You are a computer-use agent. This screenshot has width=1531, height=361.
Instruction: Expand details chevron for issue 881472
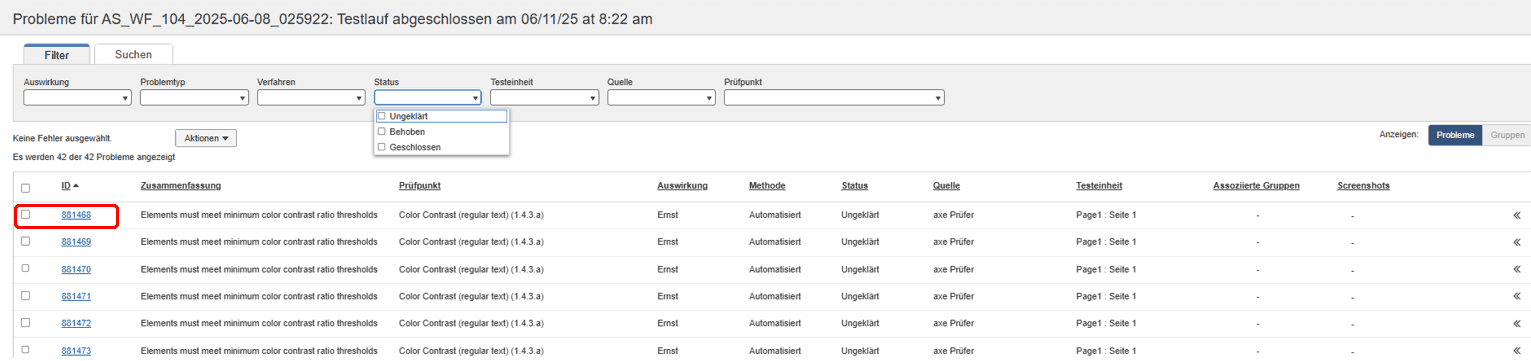pos(1517,323)
